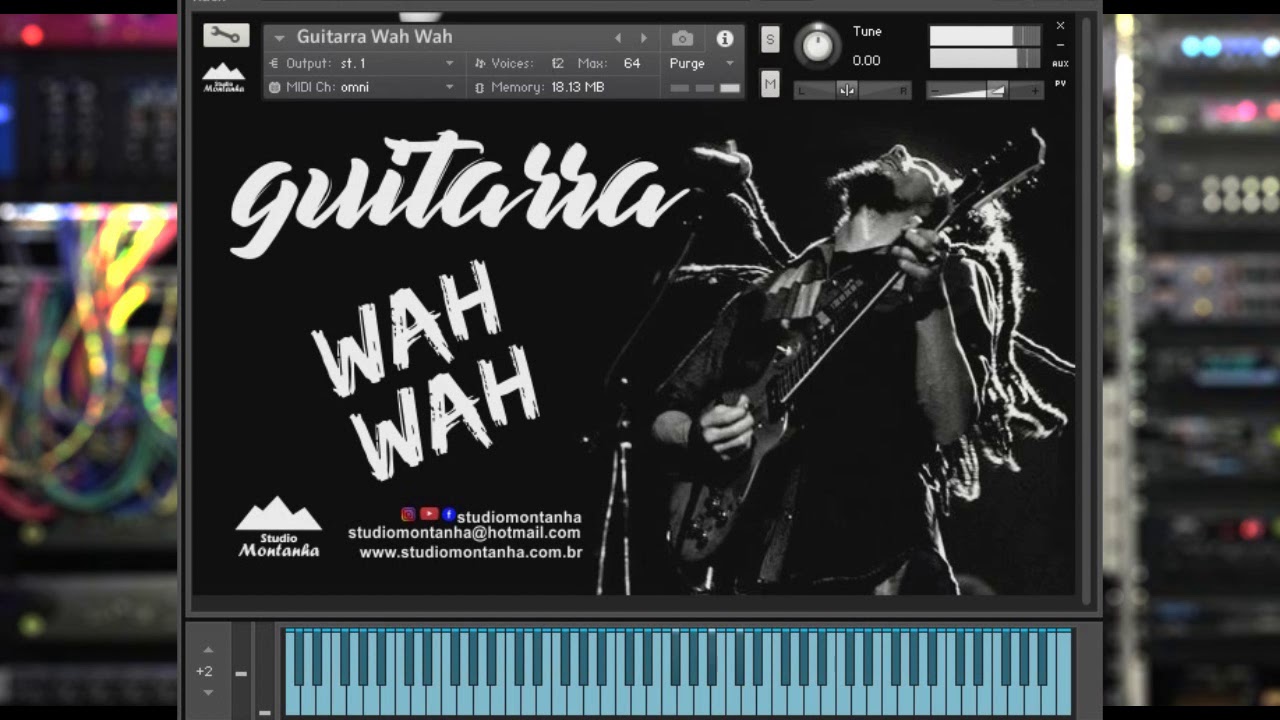Click the Max voices value 64
Image resolution: width=1280 pixels, height=720 pixels.
pyautogui.click(x=632, y=63)
